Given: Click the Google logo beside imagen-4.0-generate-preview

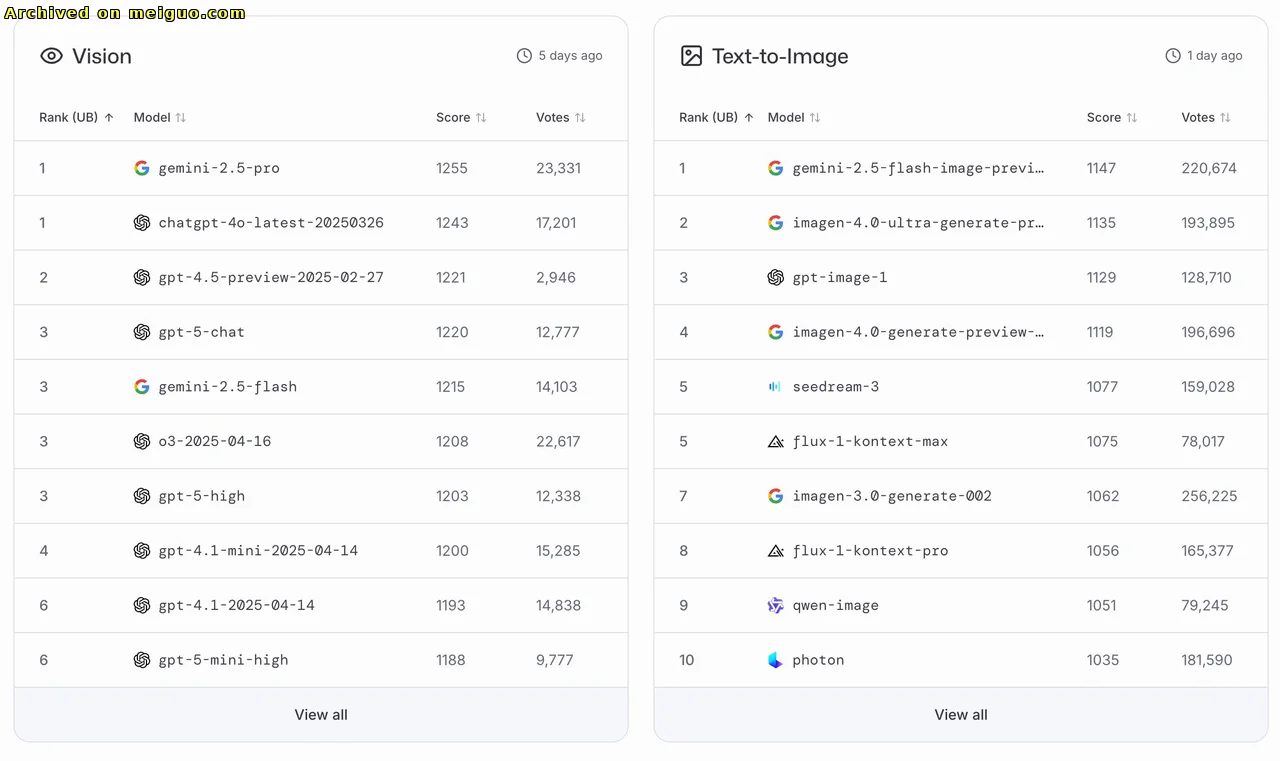Looking at the screenshot, I should click(776, 332).
